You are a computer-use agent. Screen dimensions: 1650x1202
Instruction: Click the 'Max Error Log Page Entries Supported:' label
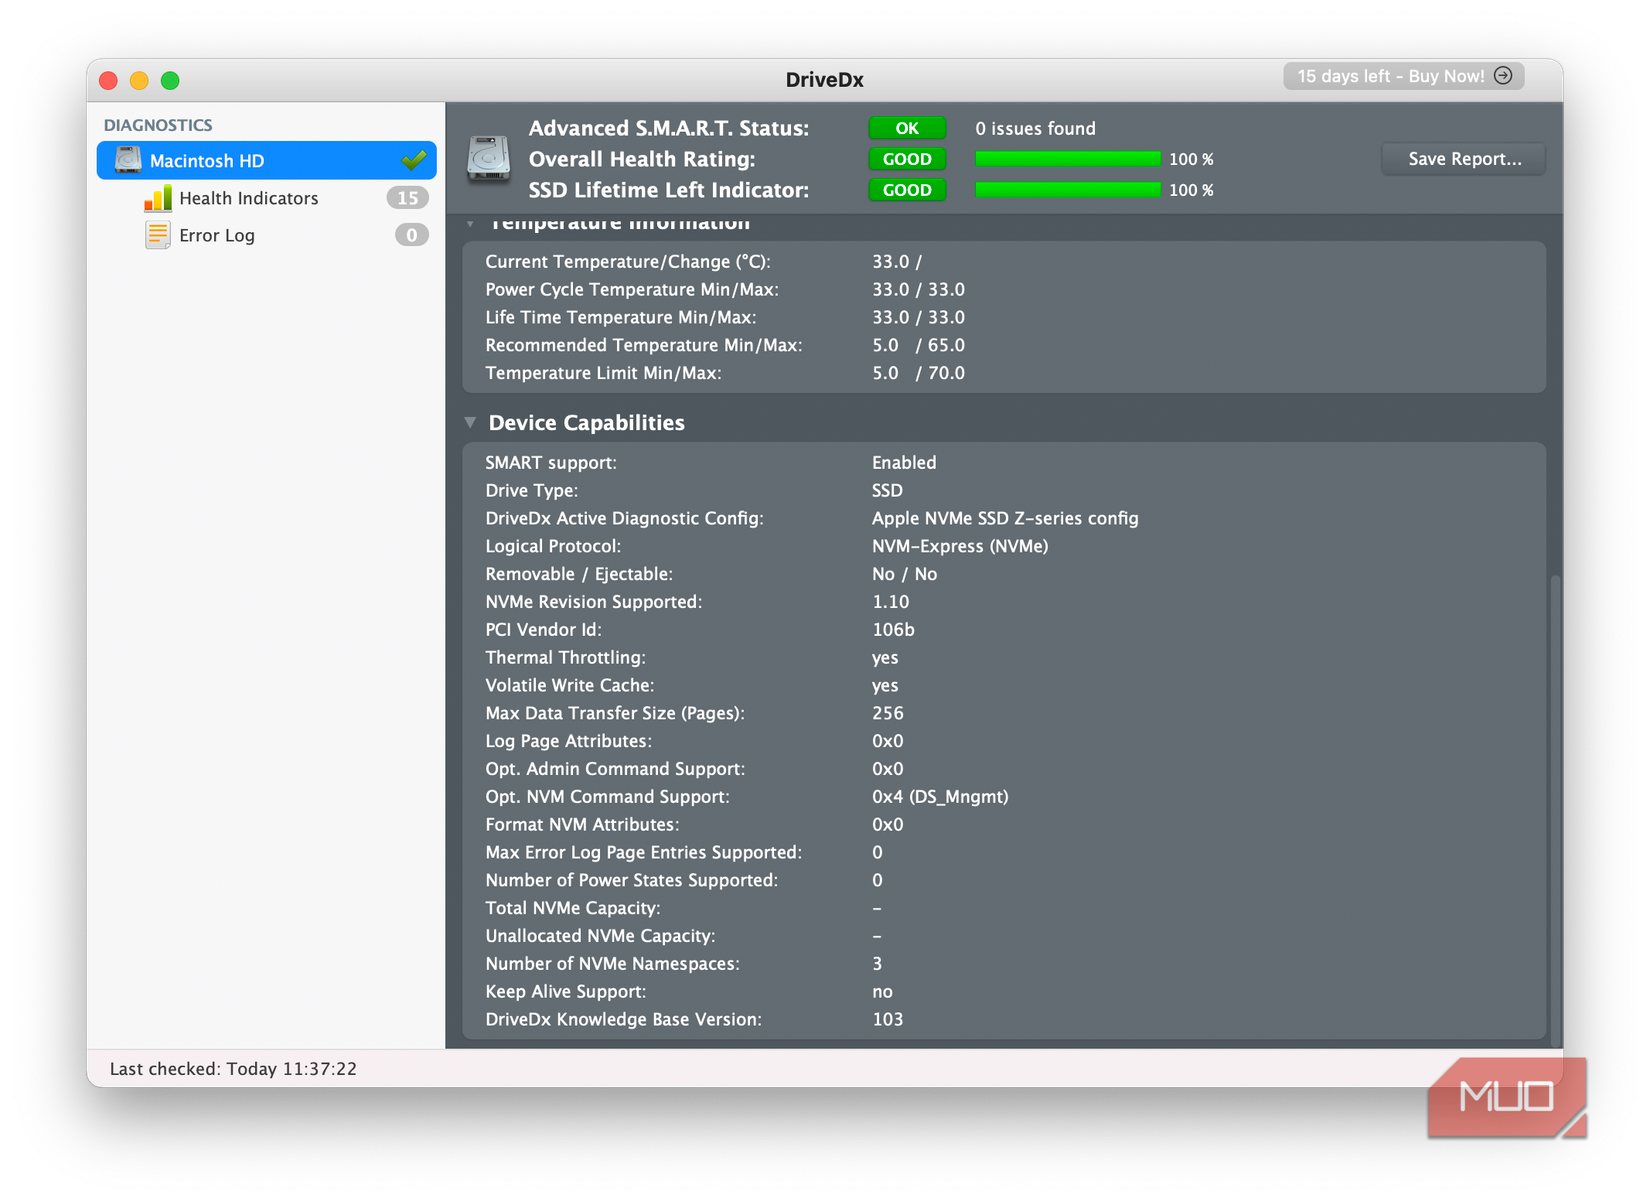coord(644,853)
